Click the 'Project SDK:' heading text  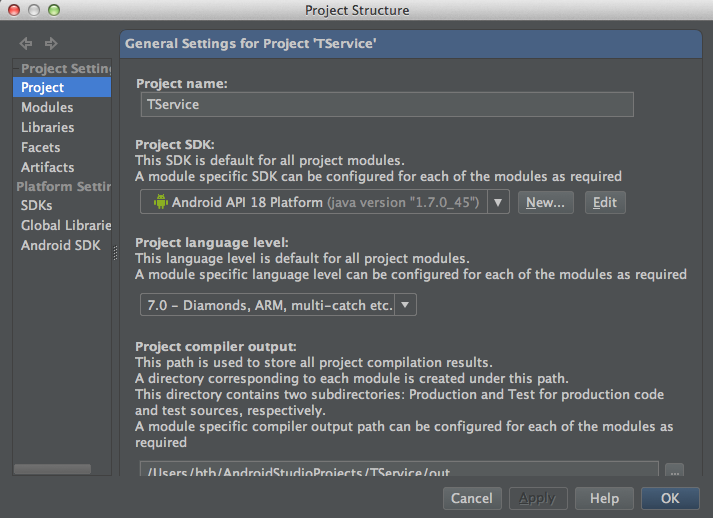point(175,145)
